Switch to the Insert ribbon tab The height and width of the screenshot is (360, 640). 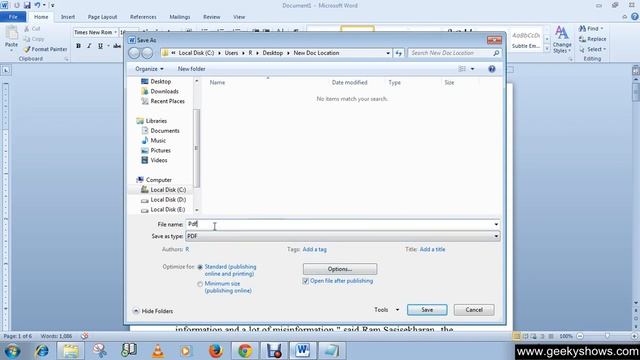pyautogui.click(x=68, y=17)
